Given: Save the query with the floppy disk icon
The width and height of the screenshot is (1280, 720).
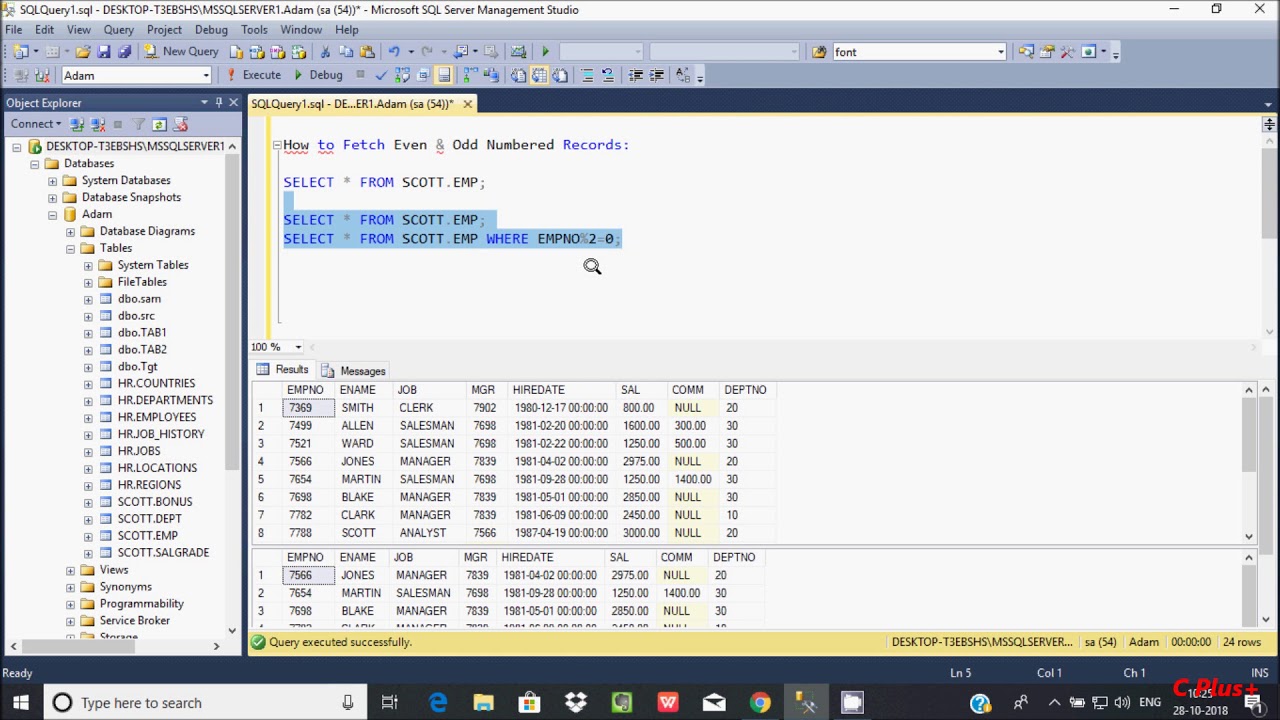Looking at the screenshot, I should [104, 52].
